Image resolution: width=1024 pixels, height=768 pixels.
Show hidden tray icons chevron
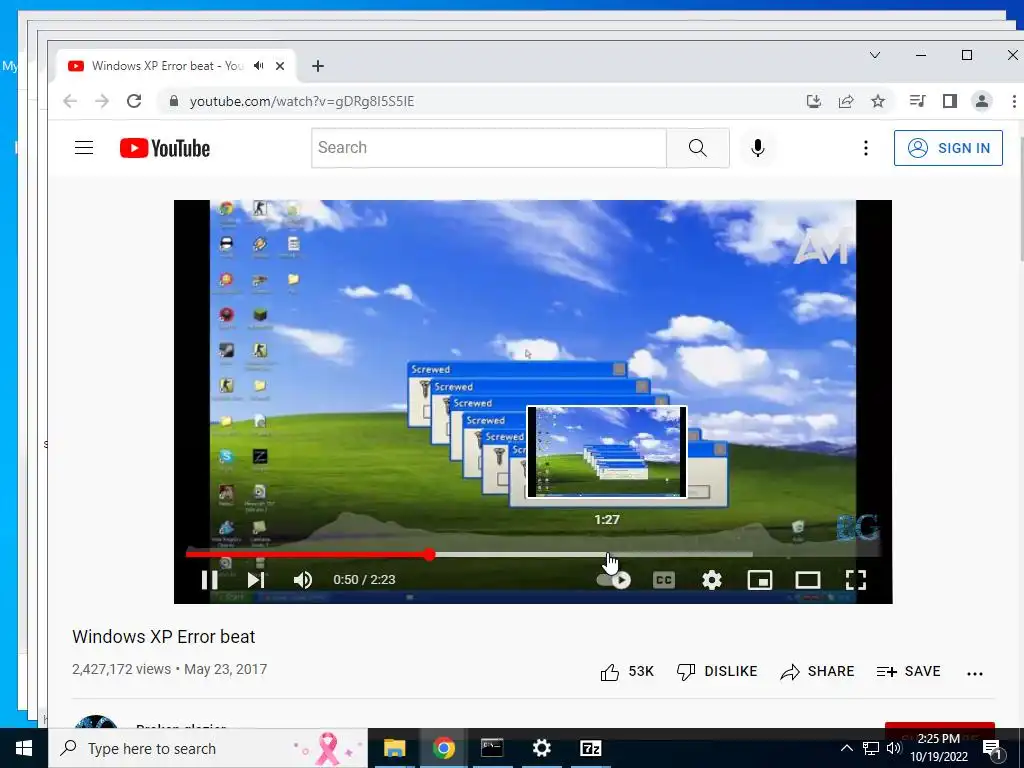(x=846, y=748)
